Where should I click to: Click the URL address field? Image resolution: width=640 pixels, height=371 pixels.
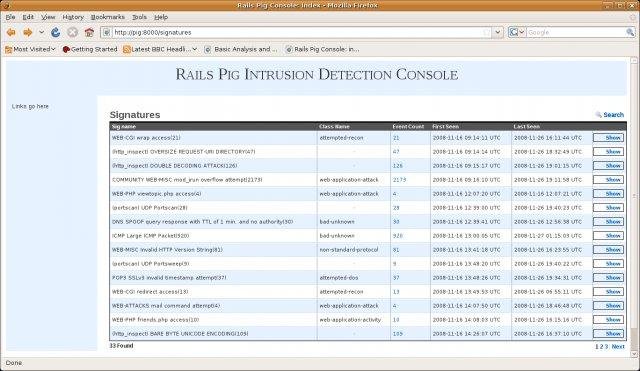pos(297,32)
